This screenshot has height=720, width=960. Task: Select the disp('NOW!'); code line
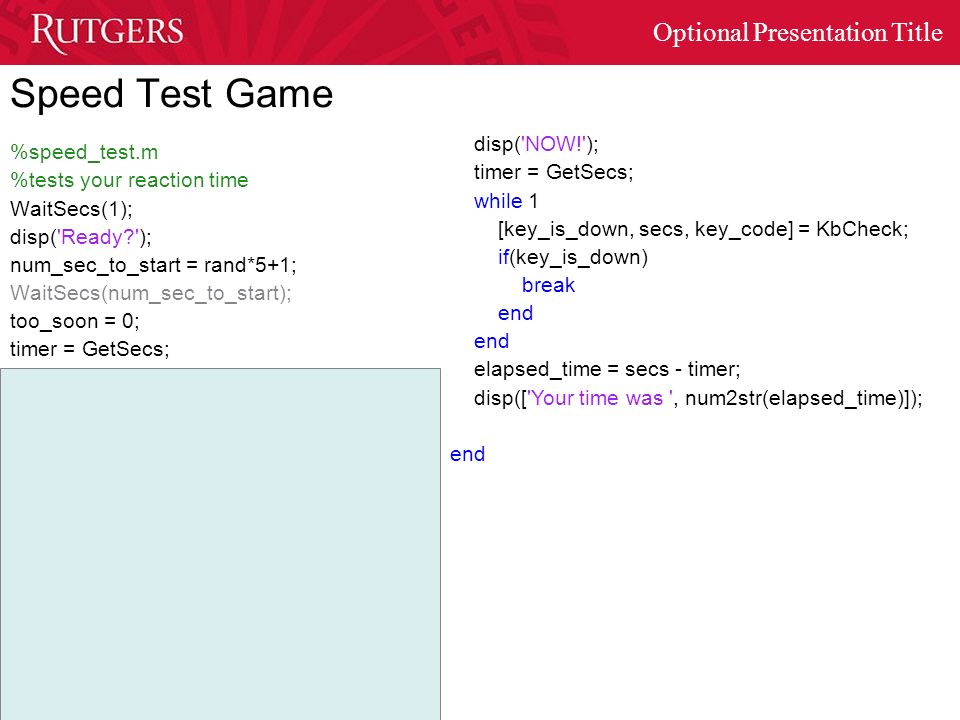coord(536,144)
